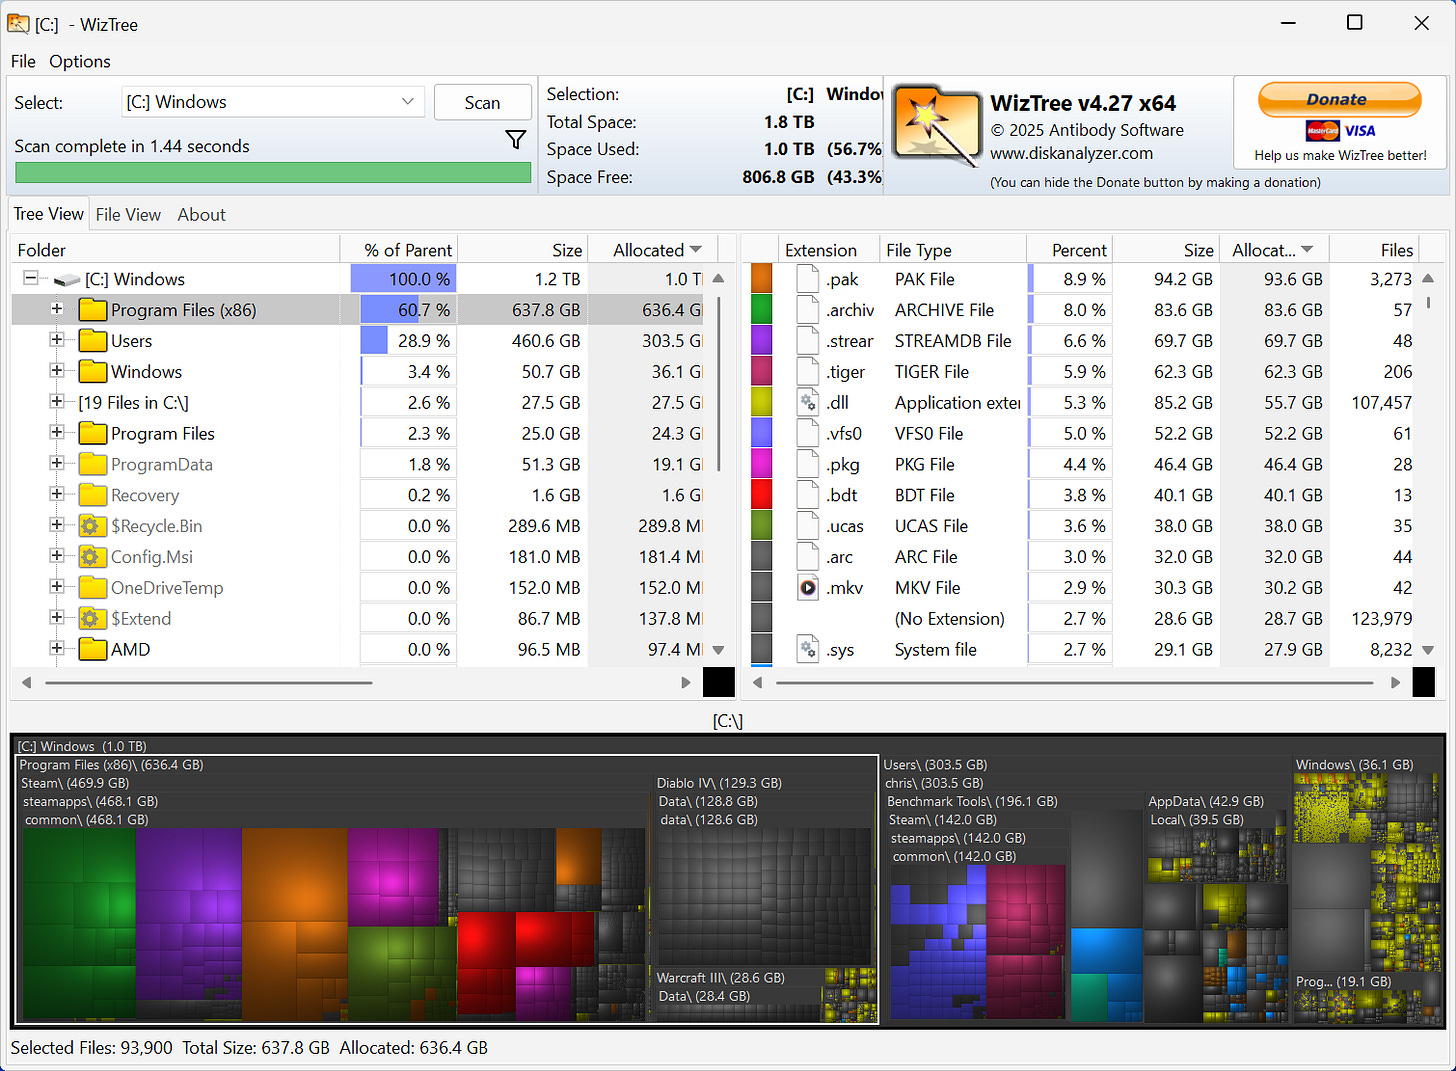Click the .pak file type icon
Image resolution: width=1456 pixels, height=1071 pixels.
[808, 279]
